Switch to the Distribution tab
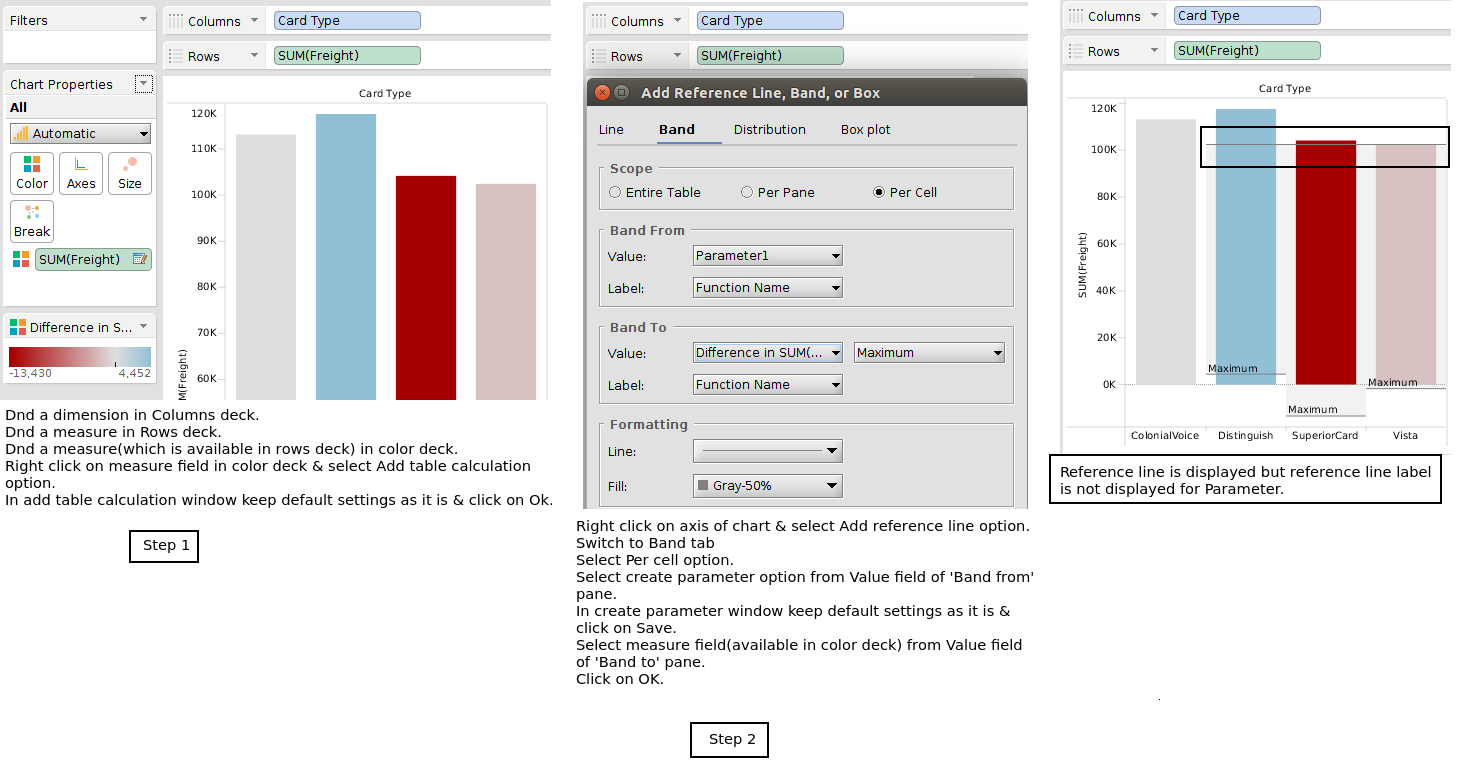1459x763 pixels. click(x=770, y=129)
